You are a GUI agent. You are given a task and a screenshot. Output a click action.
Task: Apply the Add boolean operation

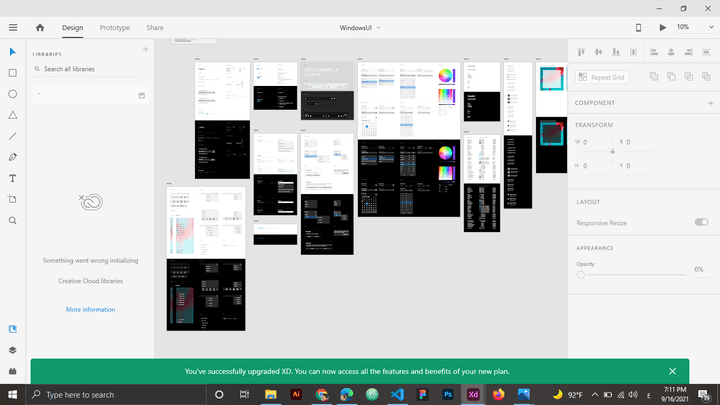tap(654, 77)
